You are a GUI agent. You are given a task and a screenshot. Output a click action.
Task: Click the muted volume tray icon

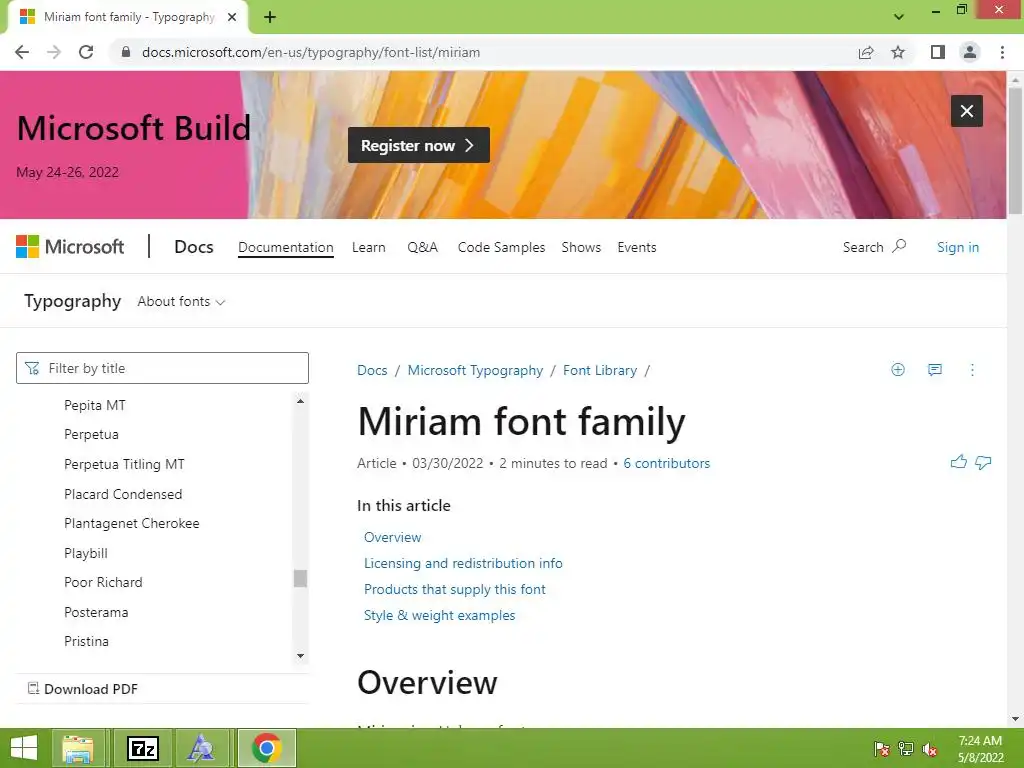coord(929,749)
